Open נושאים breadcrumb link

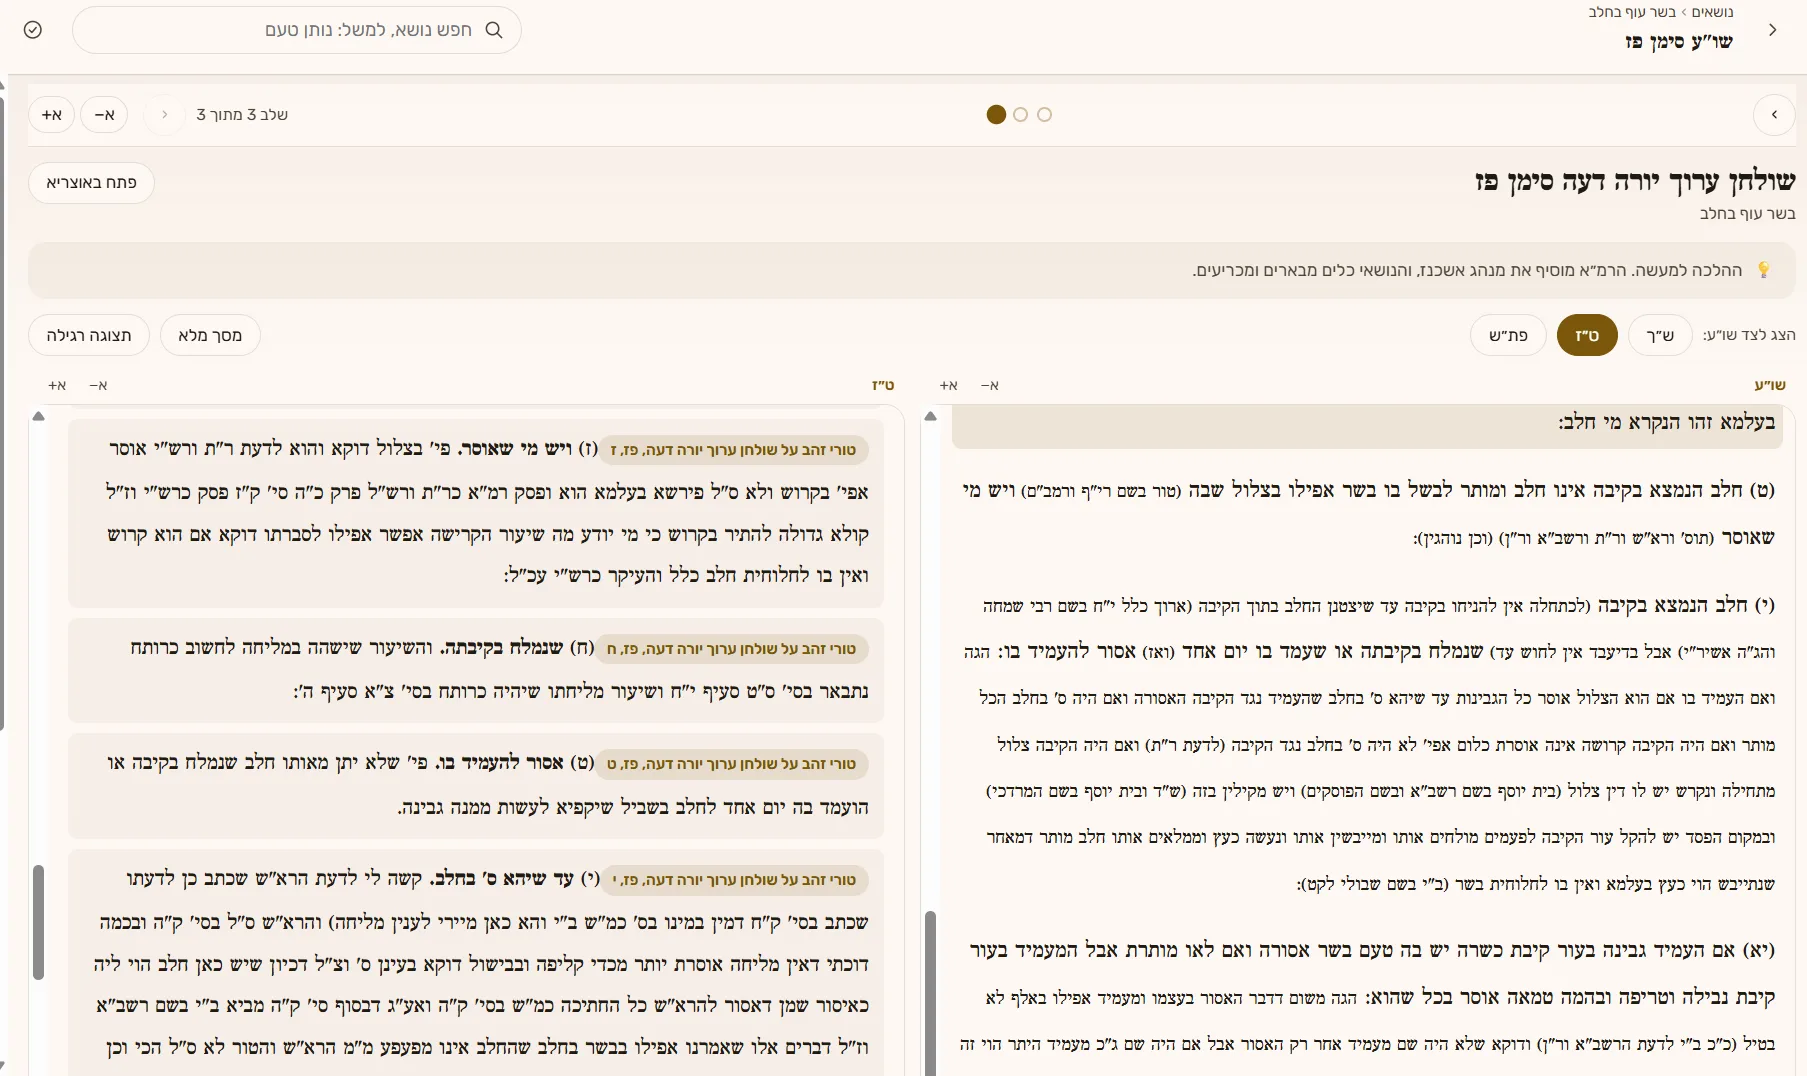(1713, 12)
